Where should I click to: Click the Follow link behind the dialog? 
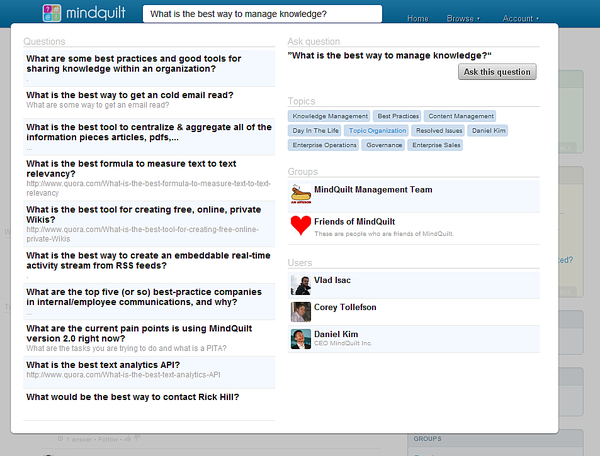coord(108,439)
